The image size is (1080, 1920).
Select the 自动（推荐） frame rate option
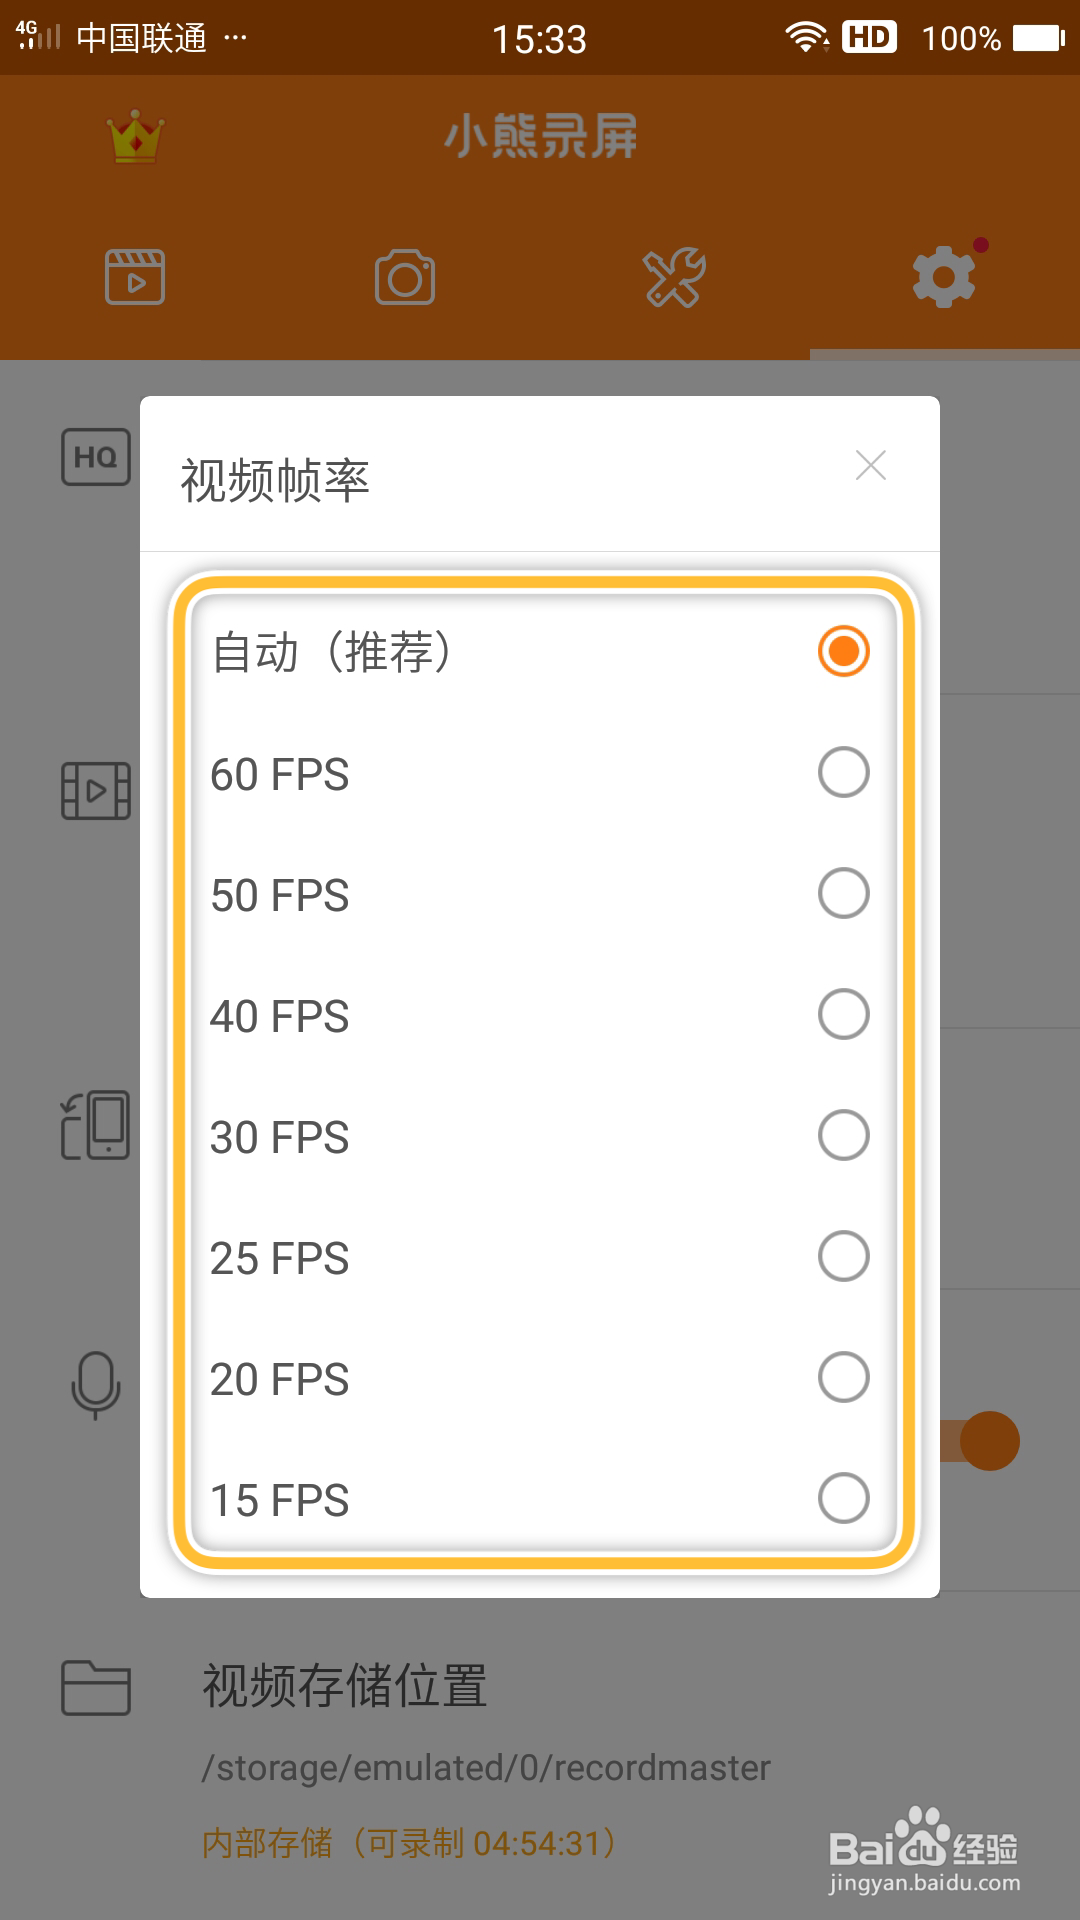(x=843, y=652)
